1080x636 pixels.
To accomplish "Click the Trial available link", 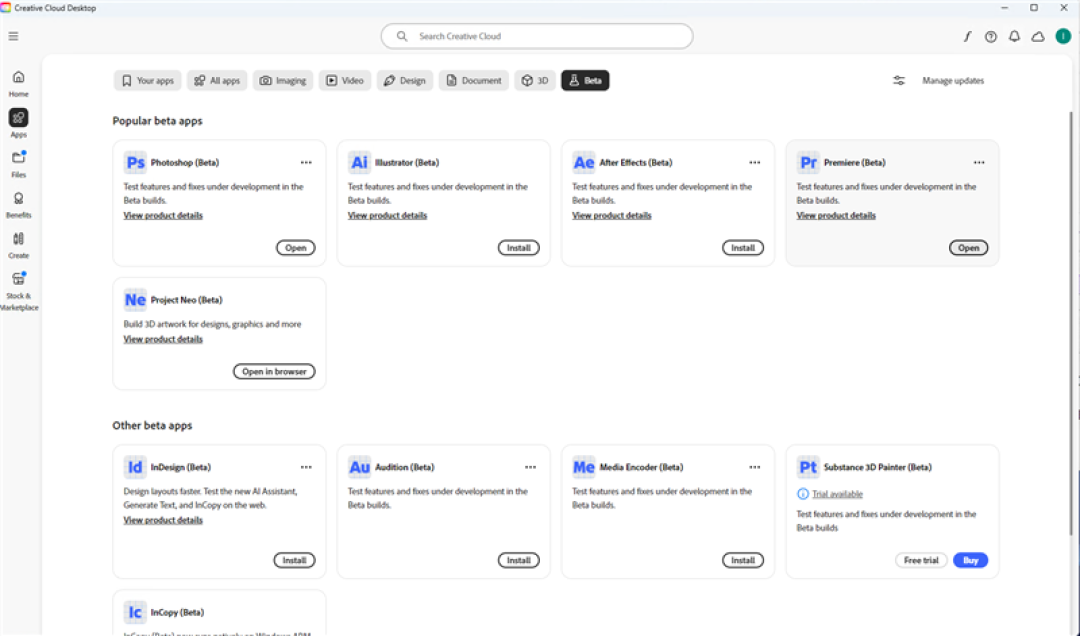I will tap(837, 494).
